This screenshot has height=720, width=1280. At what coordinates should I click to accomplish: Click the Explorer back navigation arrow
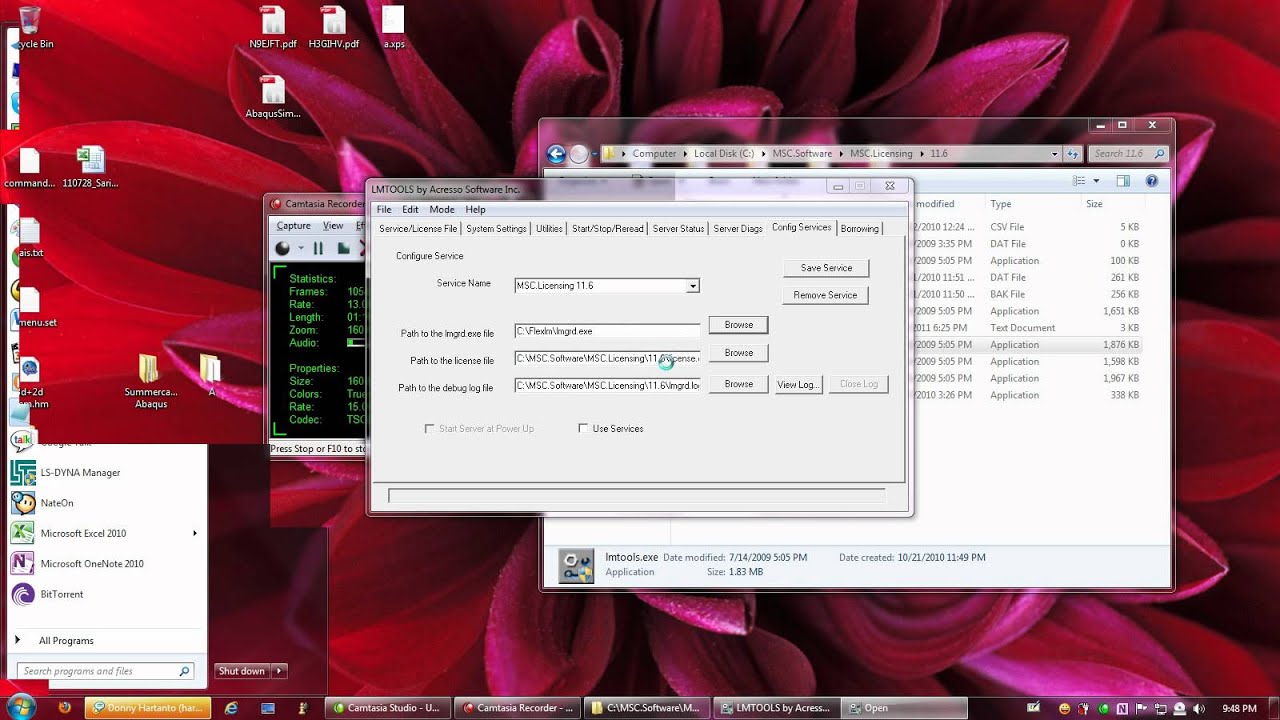557,154
